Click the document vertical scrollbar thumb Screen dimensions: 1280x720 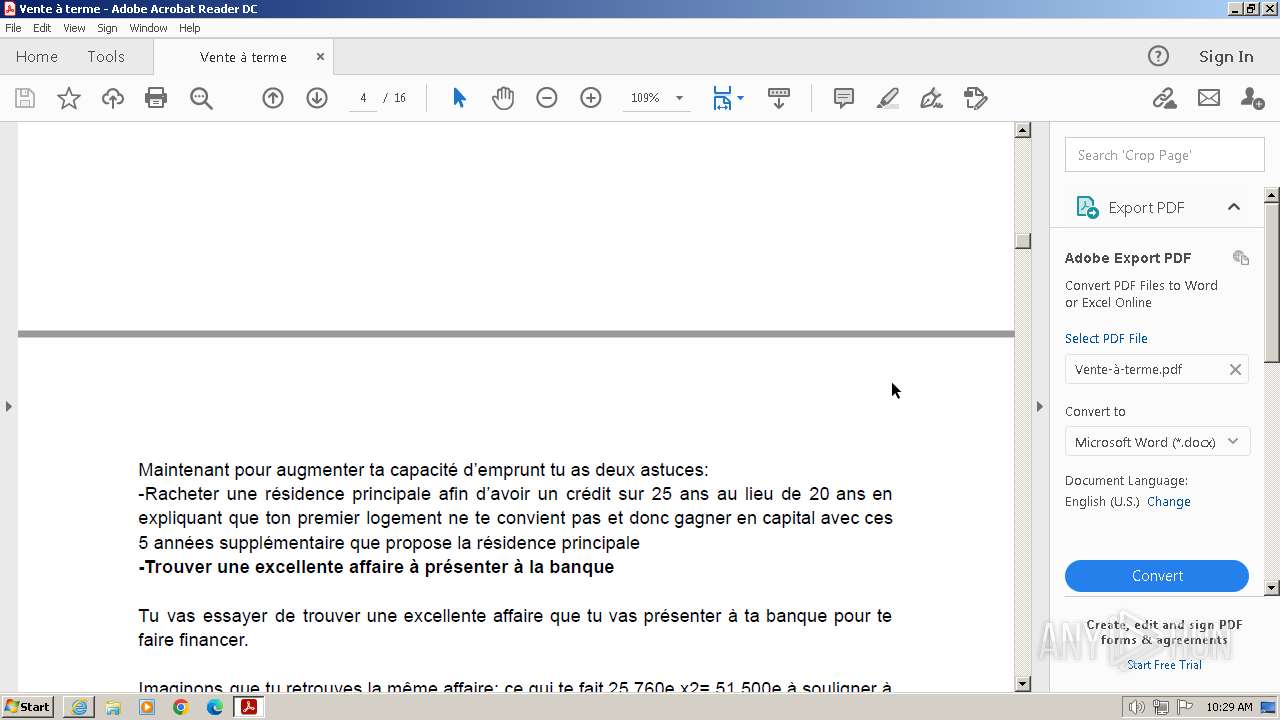pos(1022,241)
